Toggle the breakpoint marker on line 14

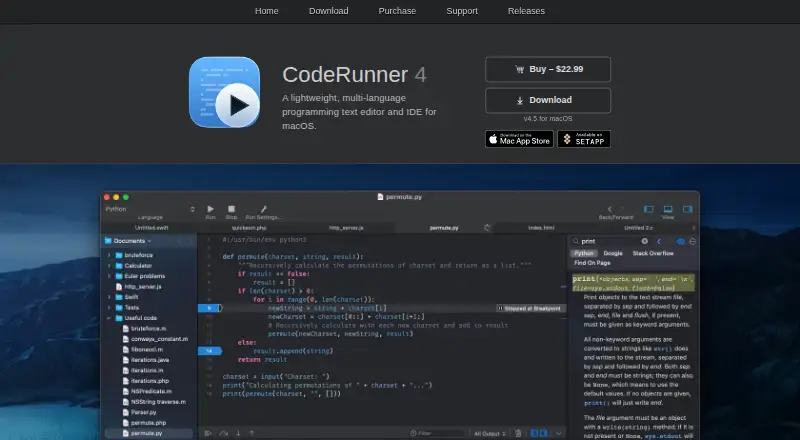(x=210, y=351)
